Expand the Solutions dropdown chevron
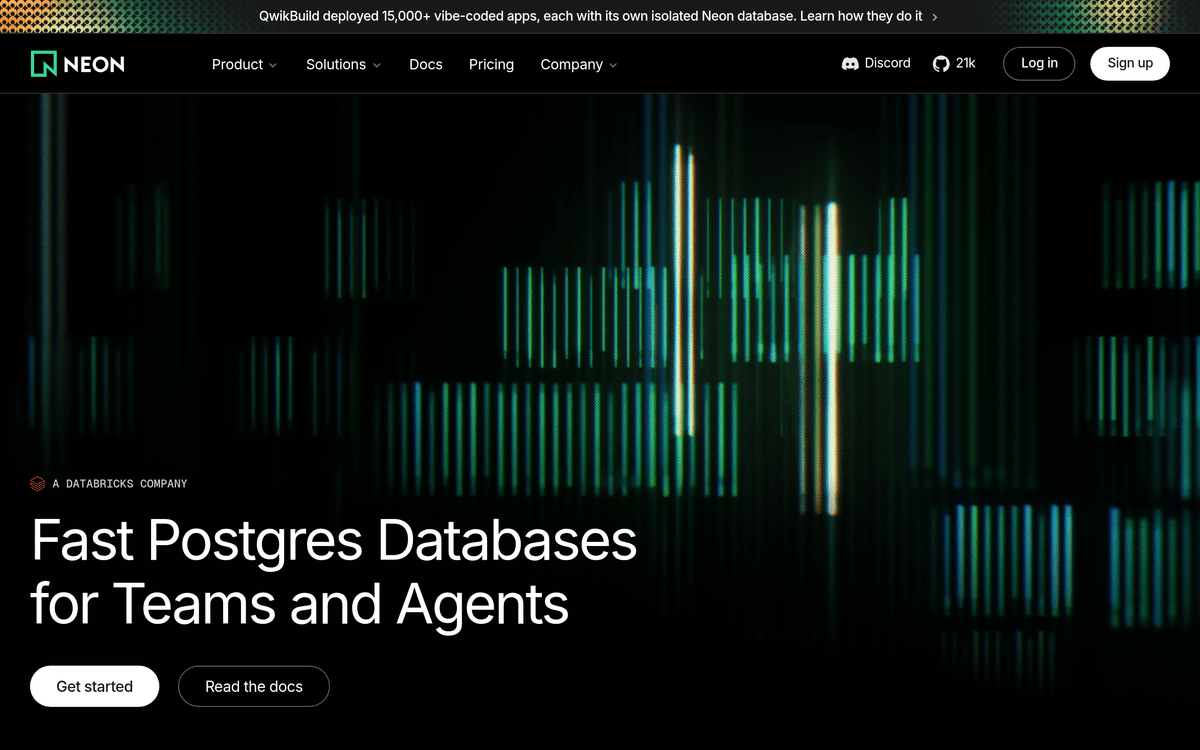 [x=377, y=65]
